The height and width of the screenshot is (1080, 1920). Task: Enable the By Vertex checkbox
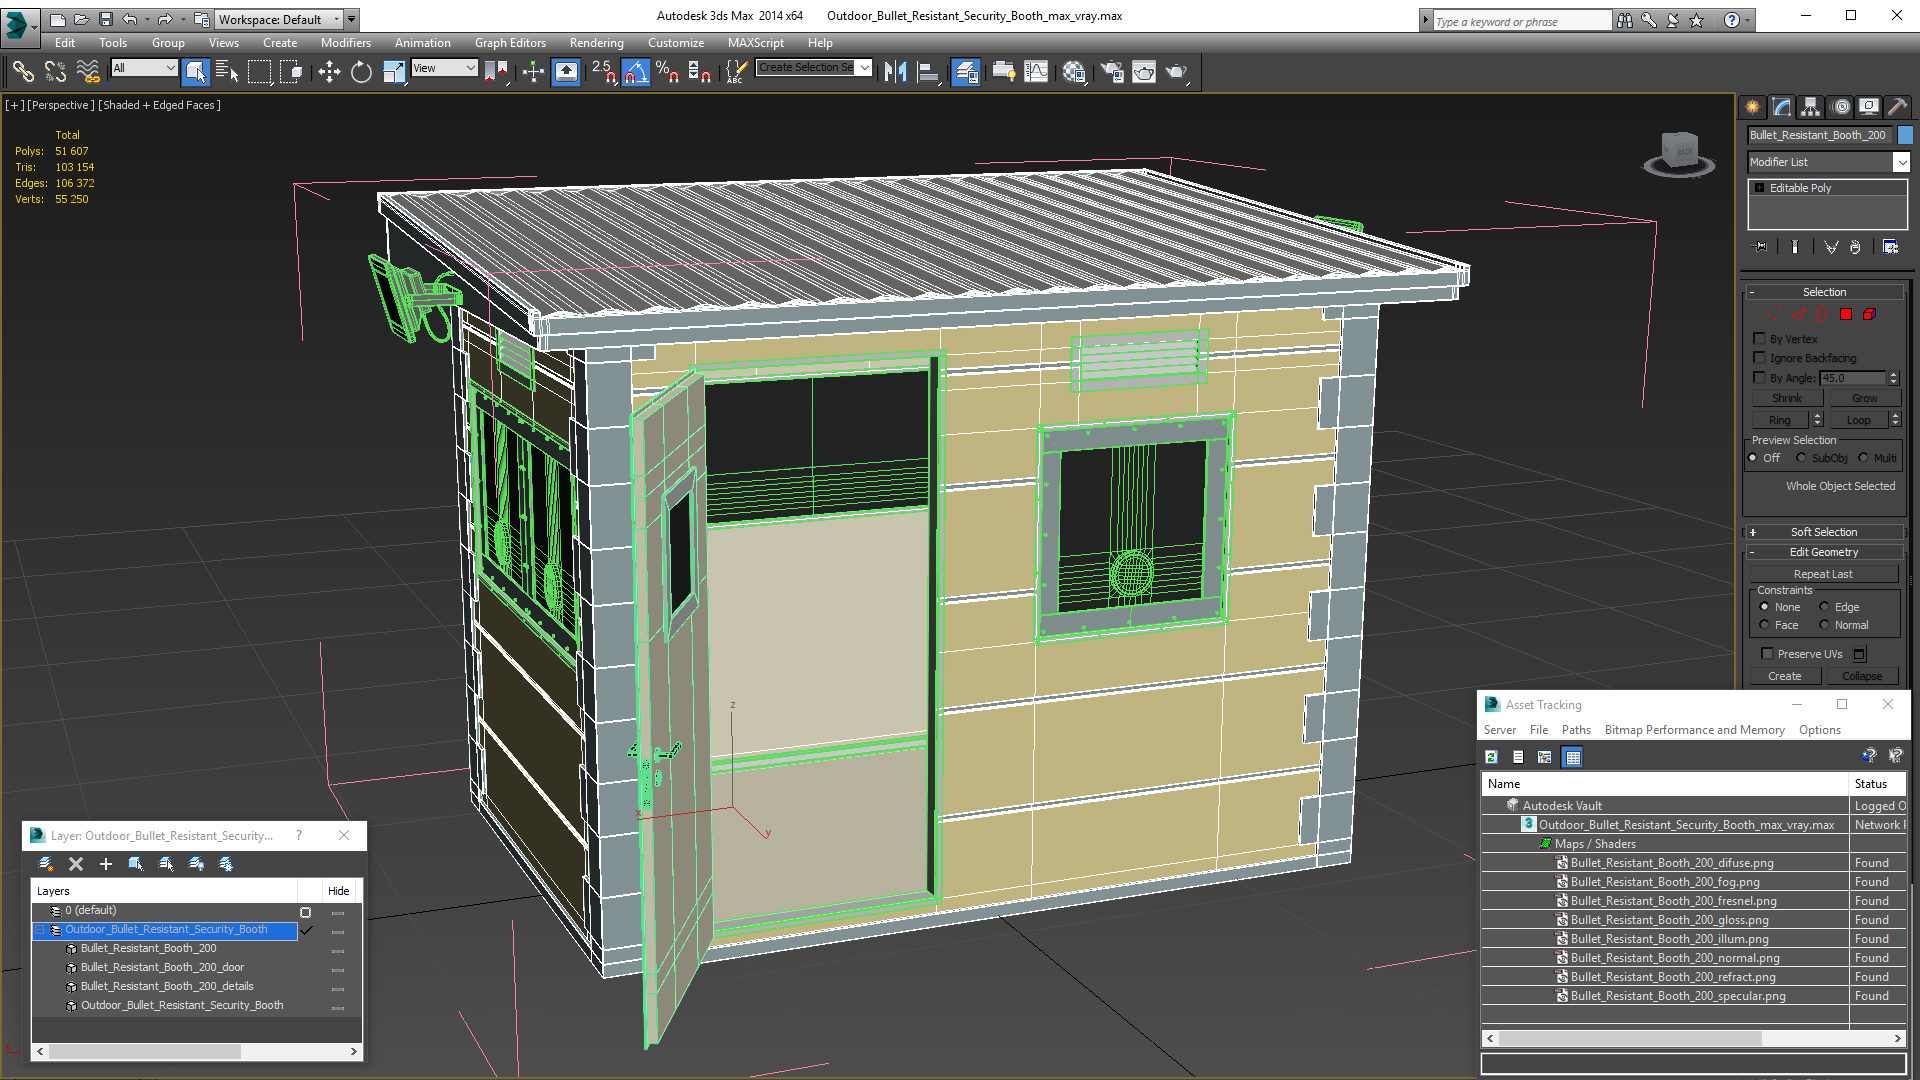pyautogui.click(x=1760, y=339)
